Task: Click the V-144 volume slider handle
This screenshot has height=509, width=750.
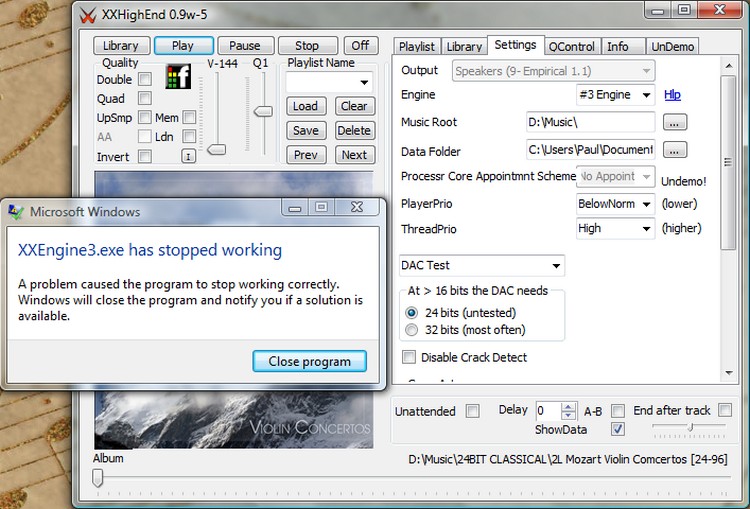Action: 217,150
